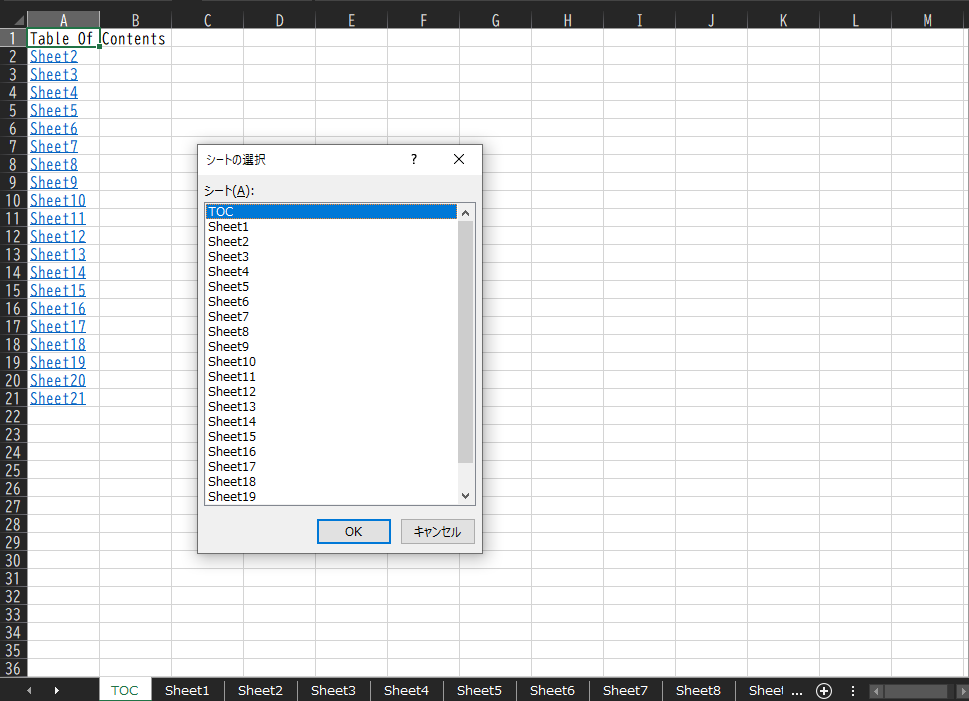
Task: Switch to the Sheet1 tab
Action: point(187,690)
